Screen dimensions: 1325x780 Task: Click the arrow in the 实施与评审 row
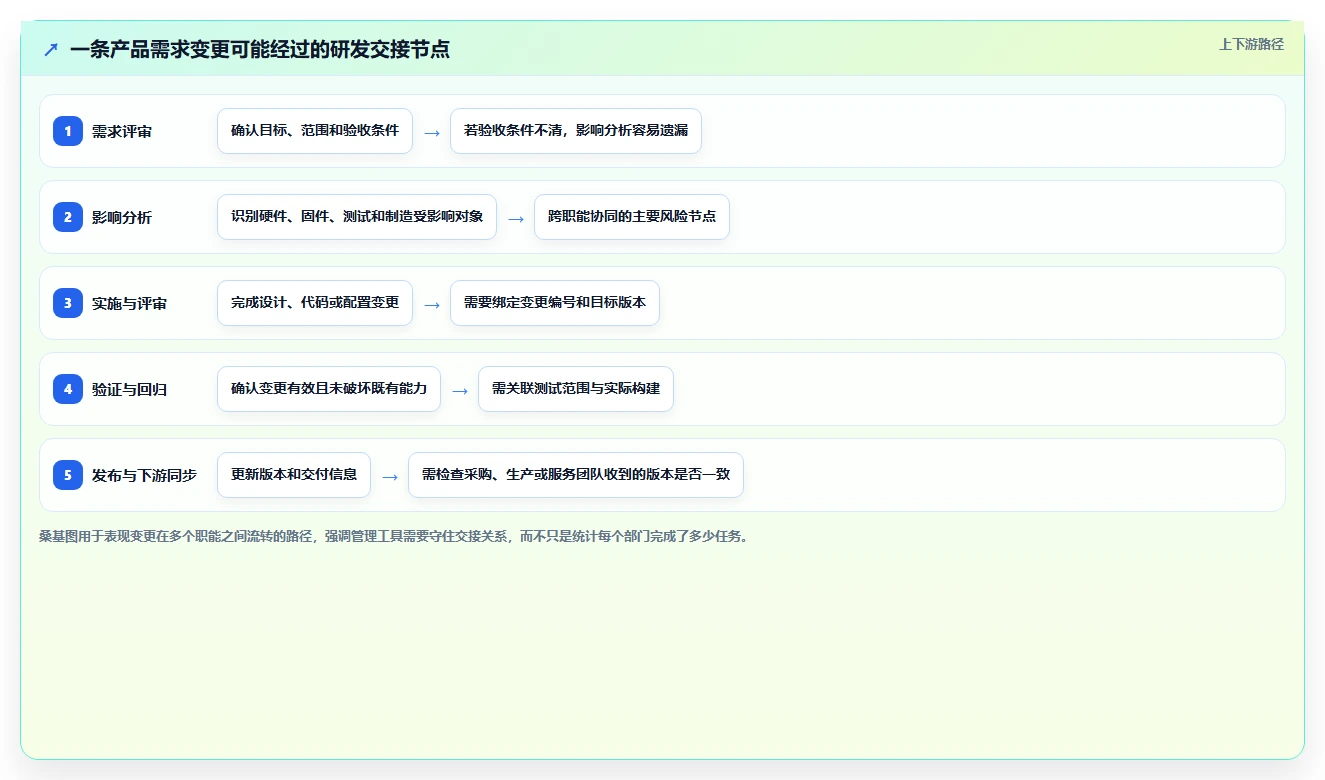(432, 304)
